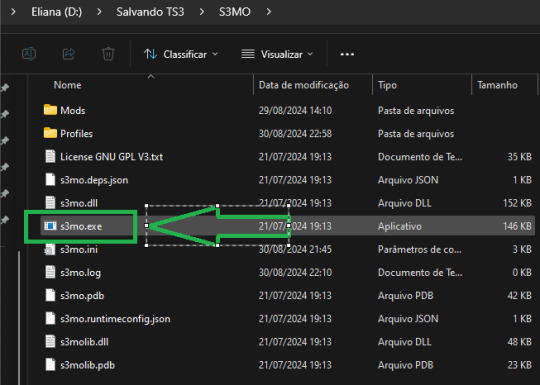This screenshot has width=540, height=385.
Task: Click the s3mo.log date 30/08/2024 22:10
Action: (x=295, y=273)
